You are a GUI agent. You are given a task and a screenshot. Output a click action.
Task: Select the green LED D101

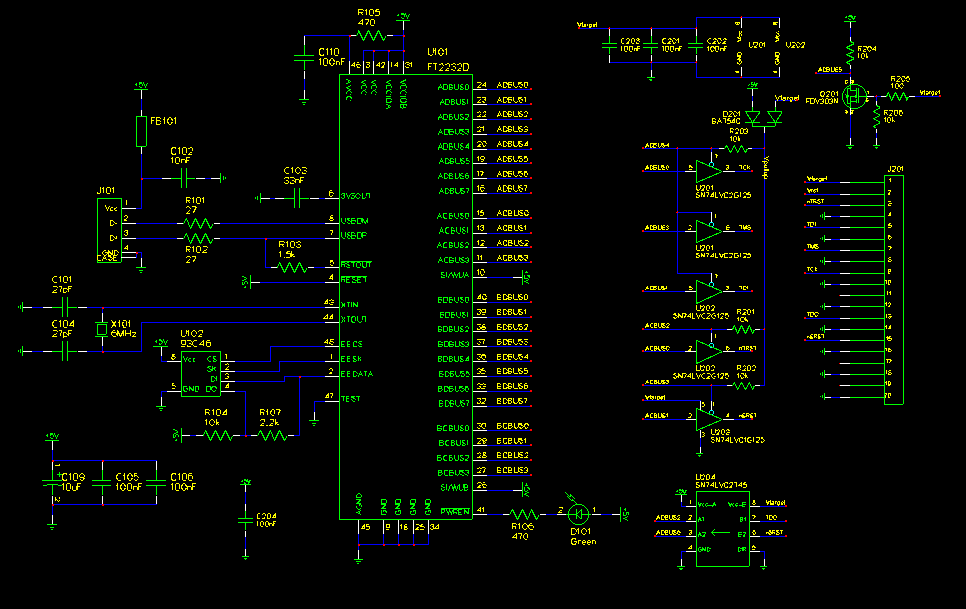click(578, 513)
